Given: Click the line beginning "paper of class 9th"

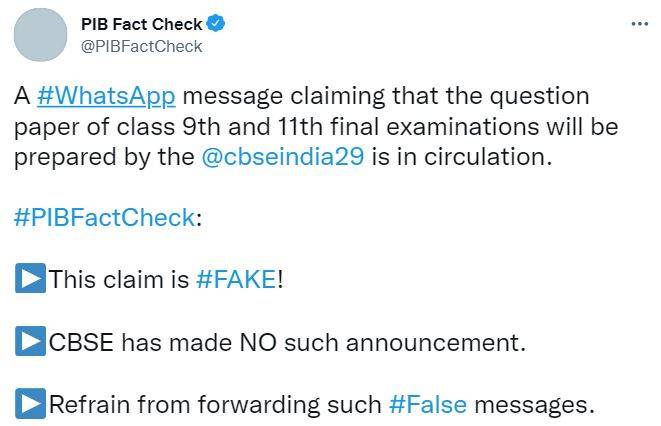Looking at the screenshot, I should coord(316,128).
